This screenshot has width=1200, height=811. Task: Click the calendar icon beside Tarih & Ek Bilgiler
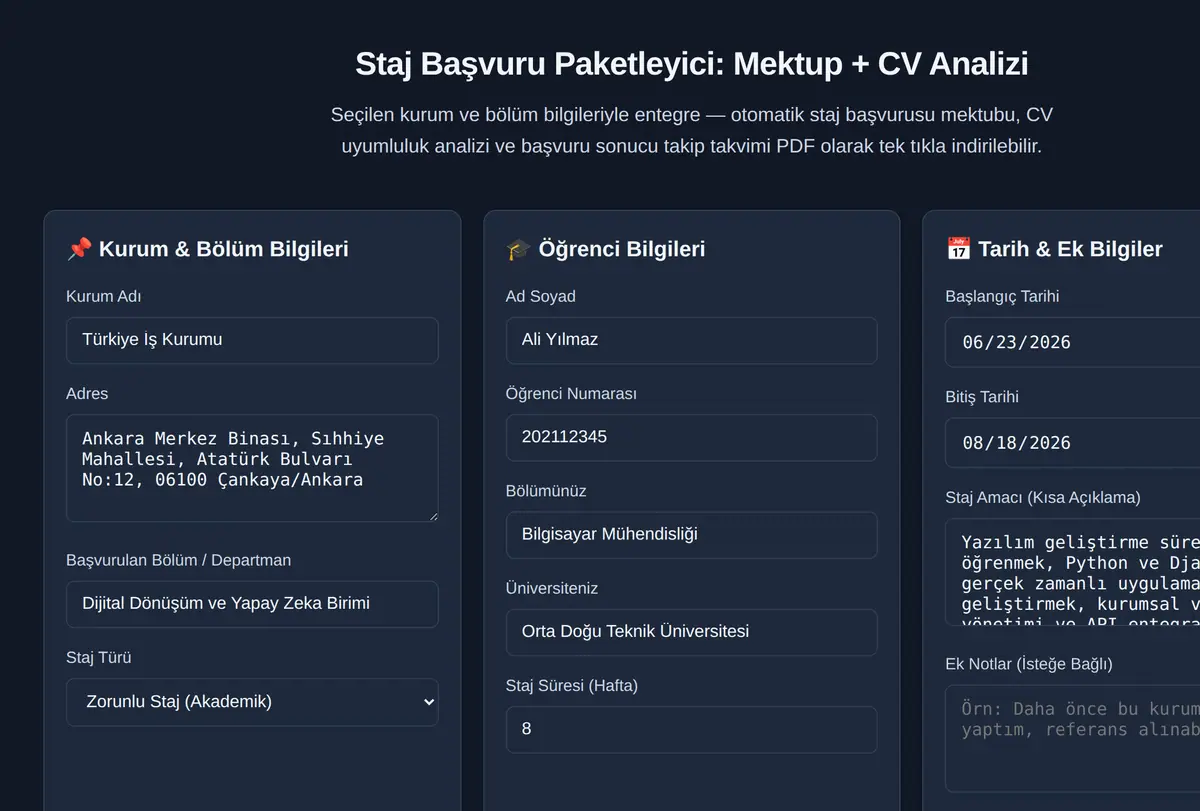tap(958, 249)
